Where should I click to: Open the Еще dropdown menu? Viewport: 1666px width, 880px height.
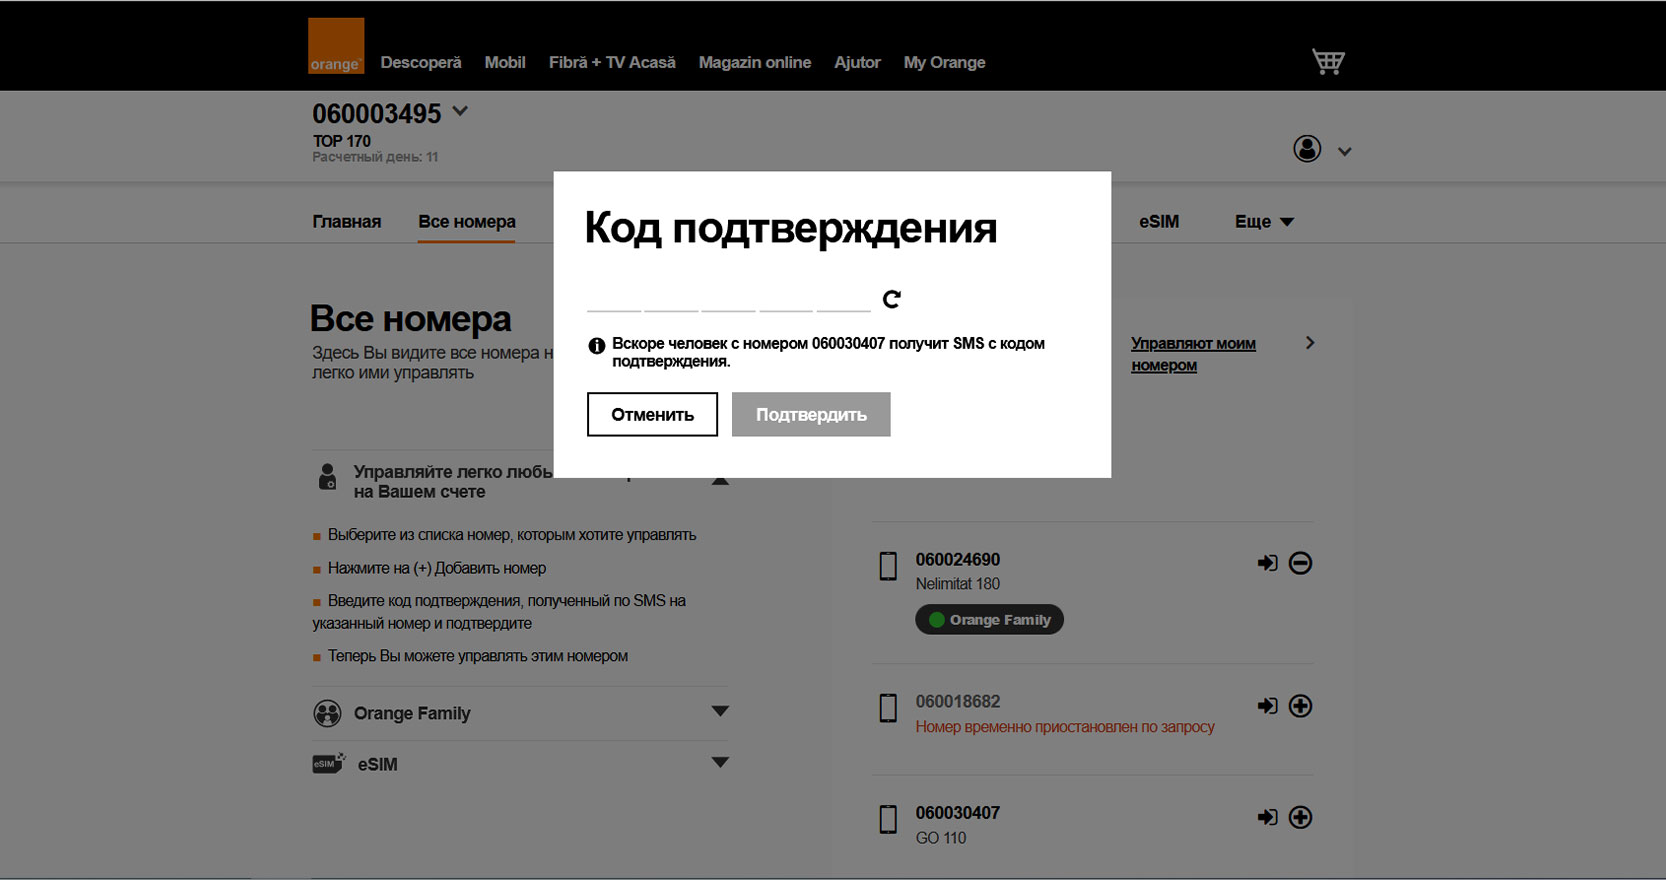pos(1264,222)
